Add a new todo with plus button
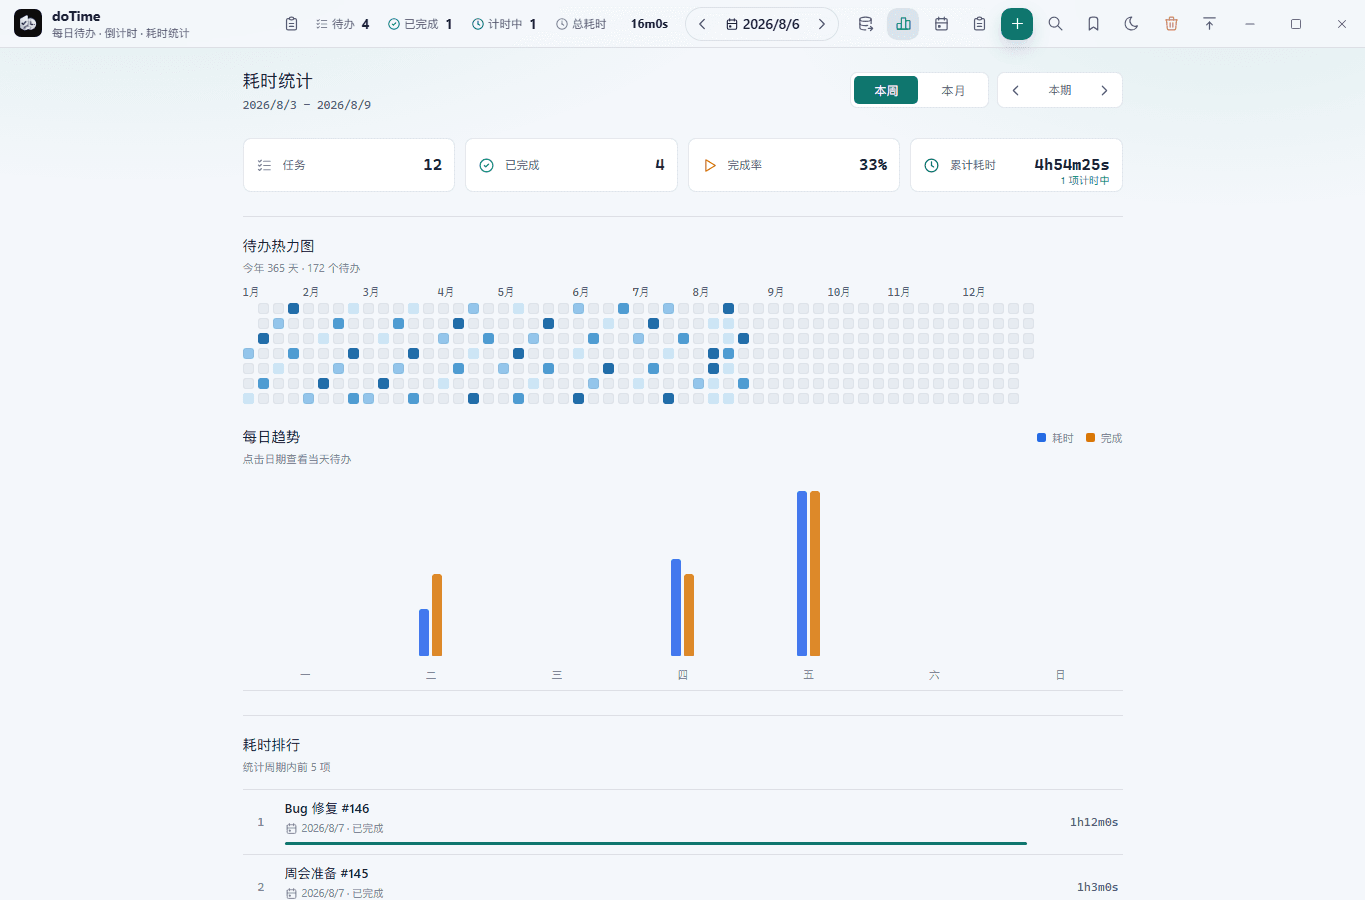This screenshot has height=900, width=1365. [x=1017, y=24]
